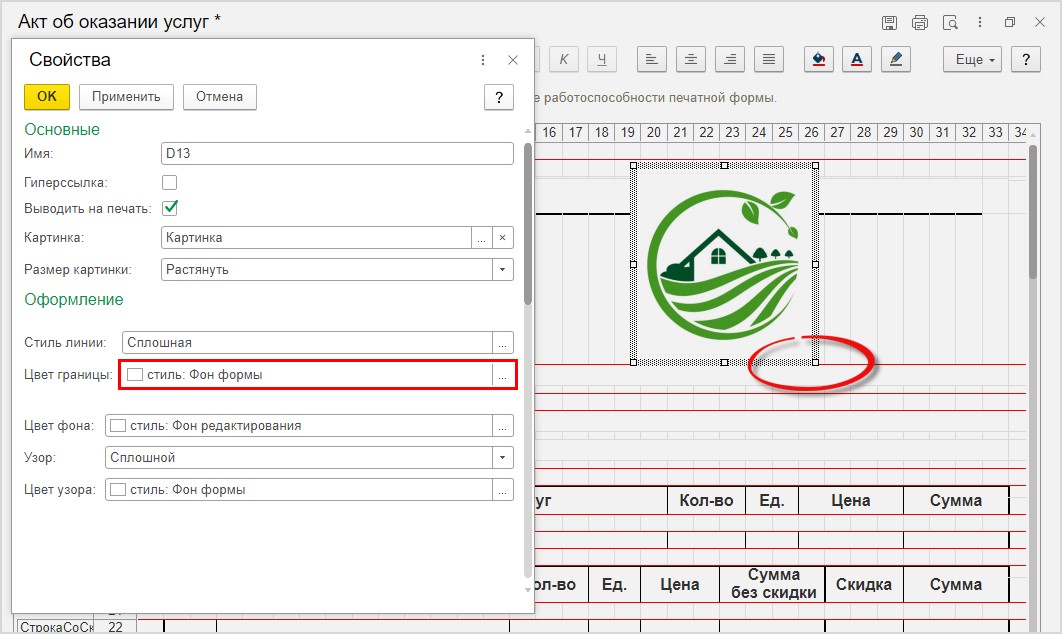This screenshot has height=634, width=1062.
Task: Open the Картинка selection ellipsis button
Action: coord(482,238)
